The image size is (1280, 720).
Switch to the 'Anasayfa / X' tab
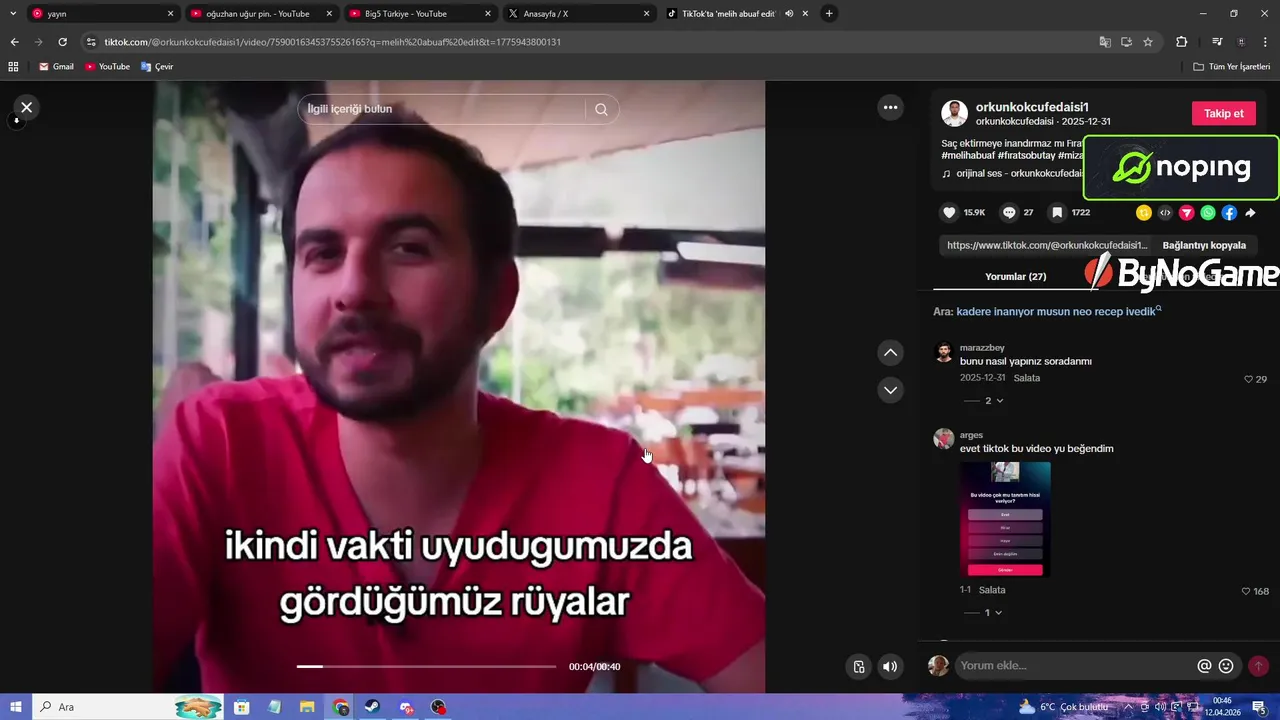click(577, 14)
